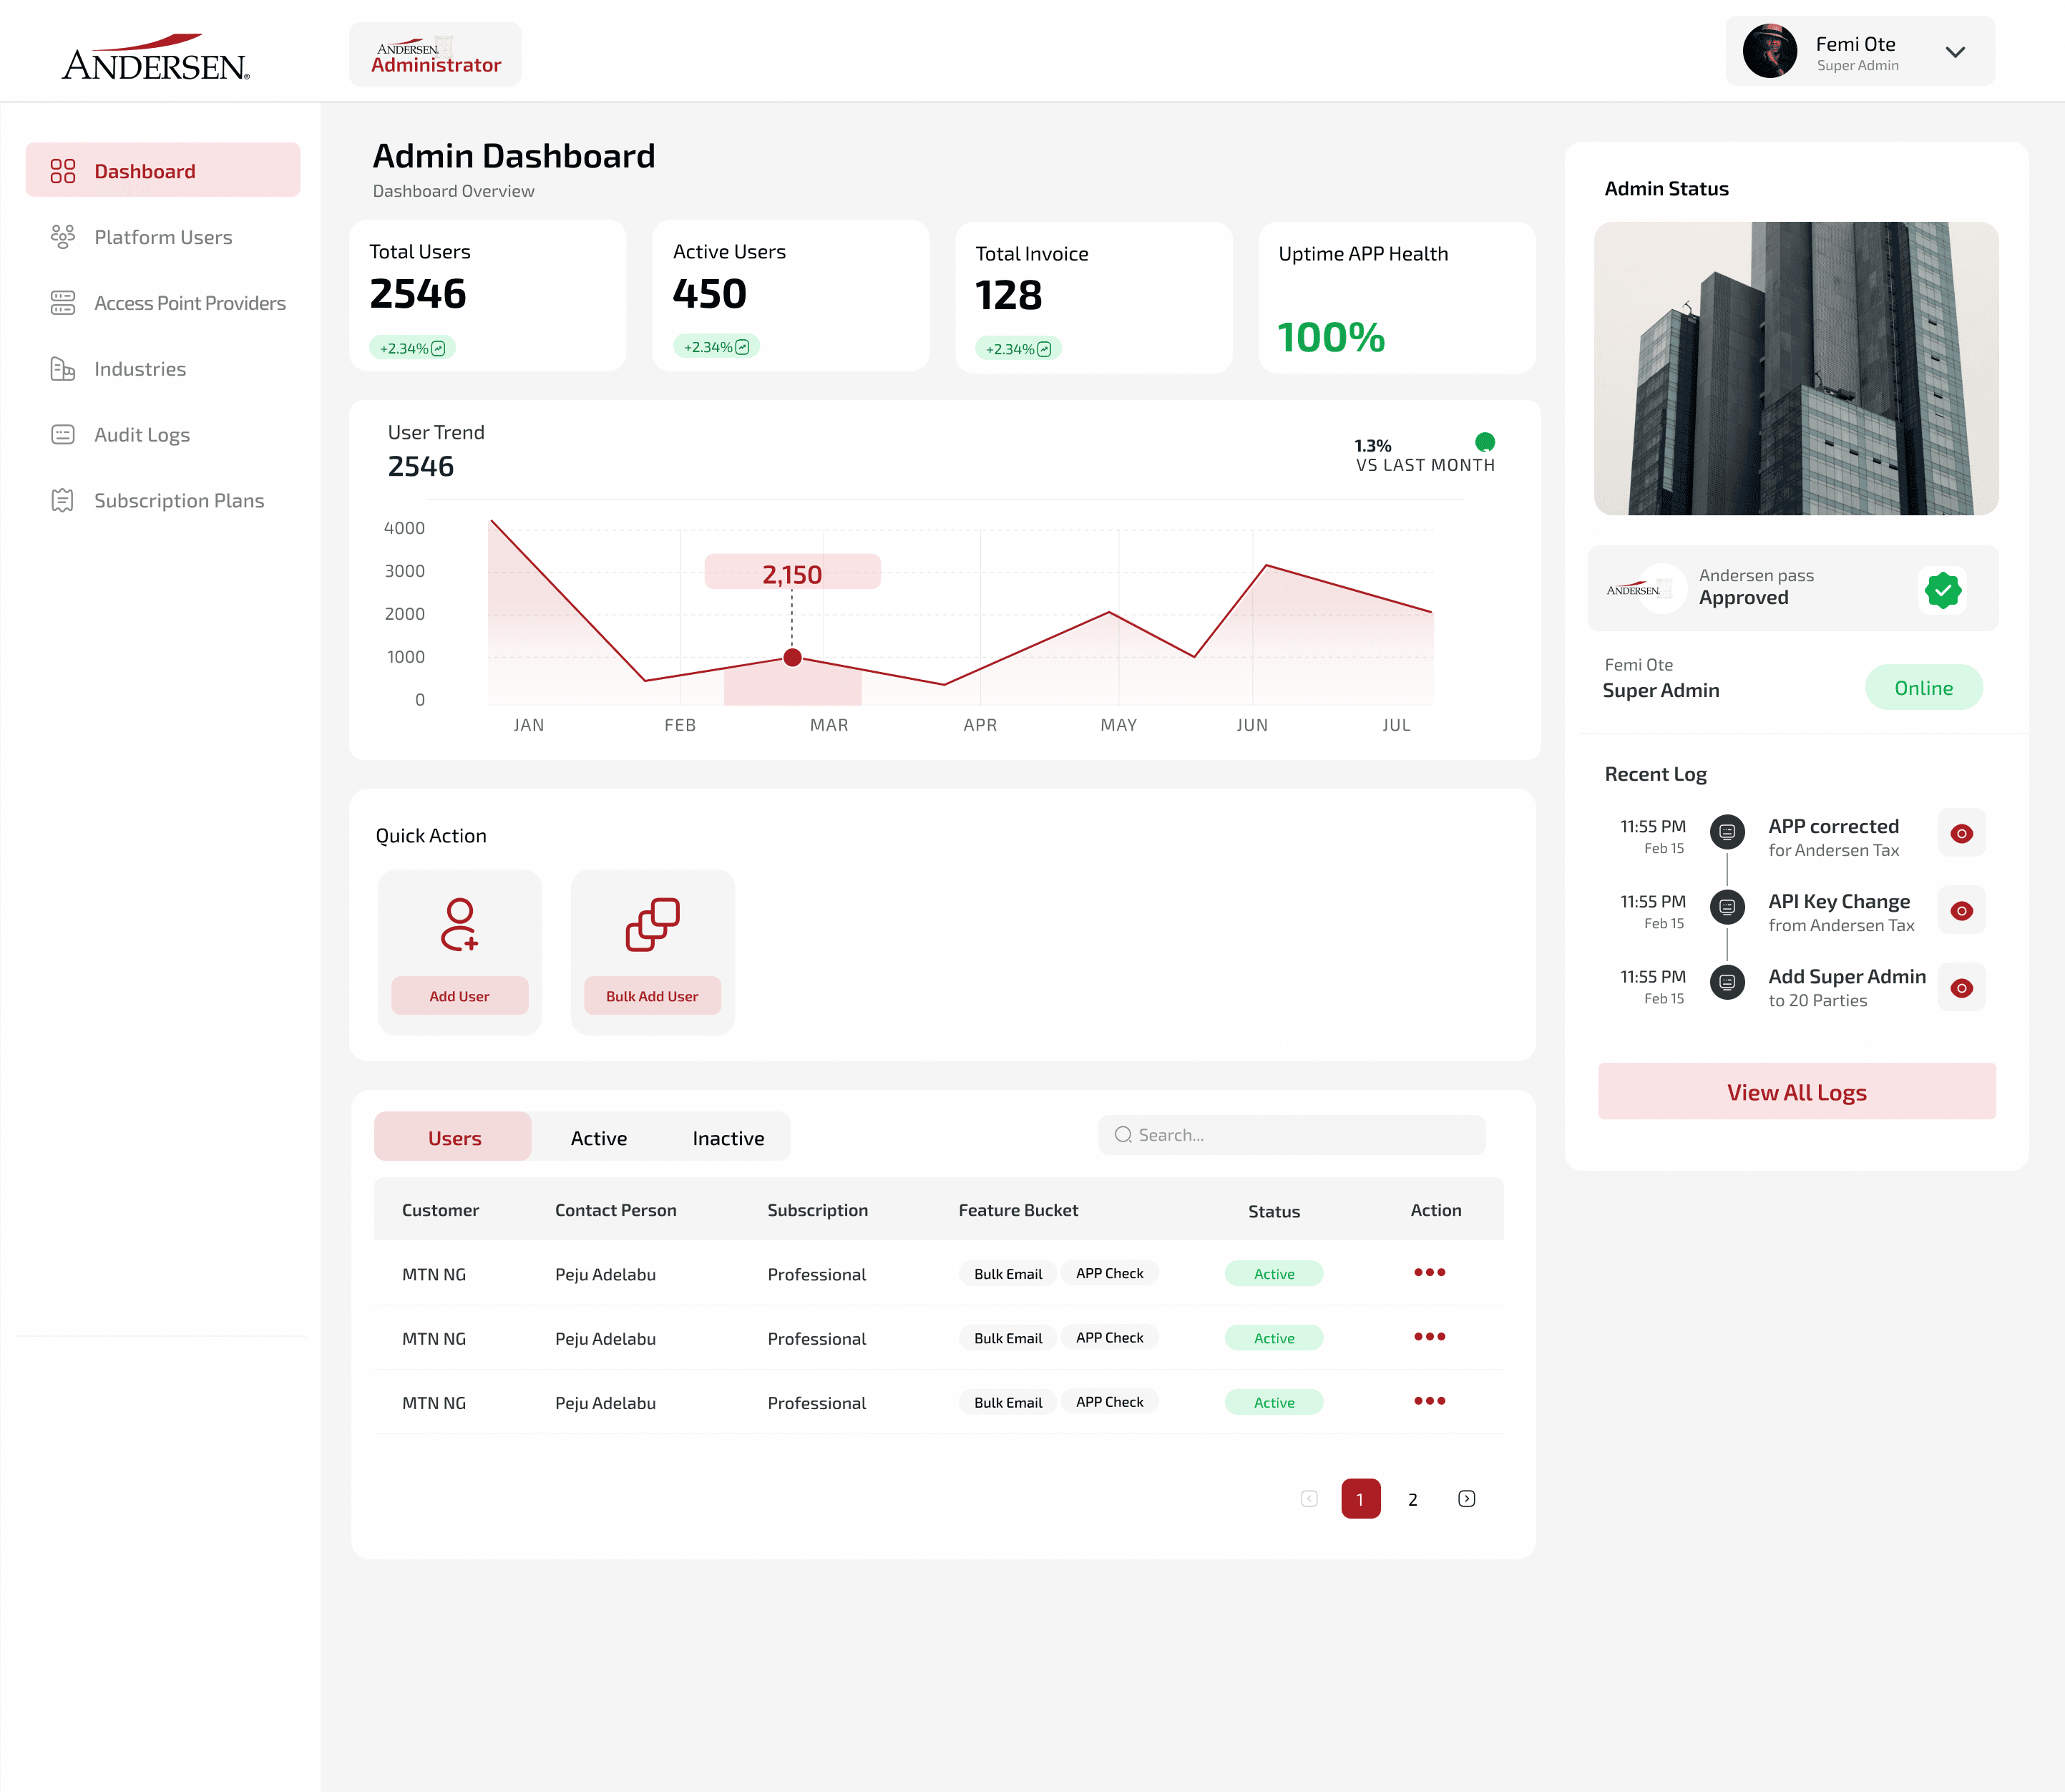View the Add Super Admin log eye icon
Viewport: 2065px width, 1792px height.
click(x=1961, y=988)
